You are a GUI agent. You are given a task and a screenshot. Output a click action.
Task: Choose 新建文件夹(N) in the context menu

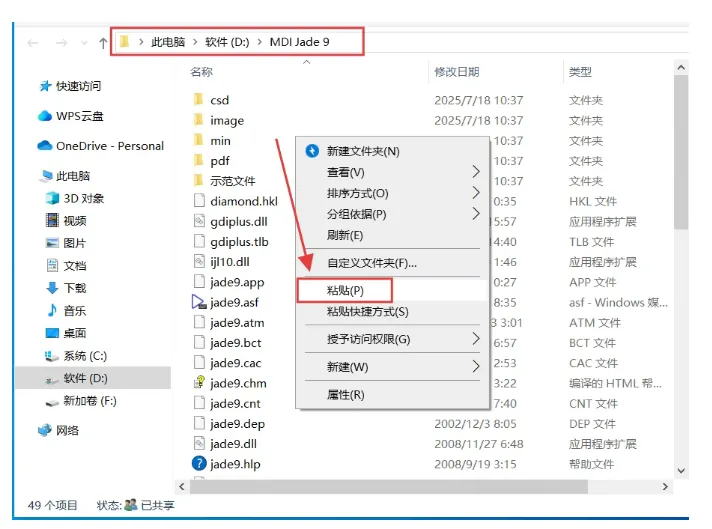tap(393, 151)
